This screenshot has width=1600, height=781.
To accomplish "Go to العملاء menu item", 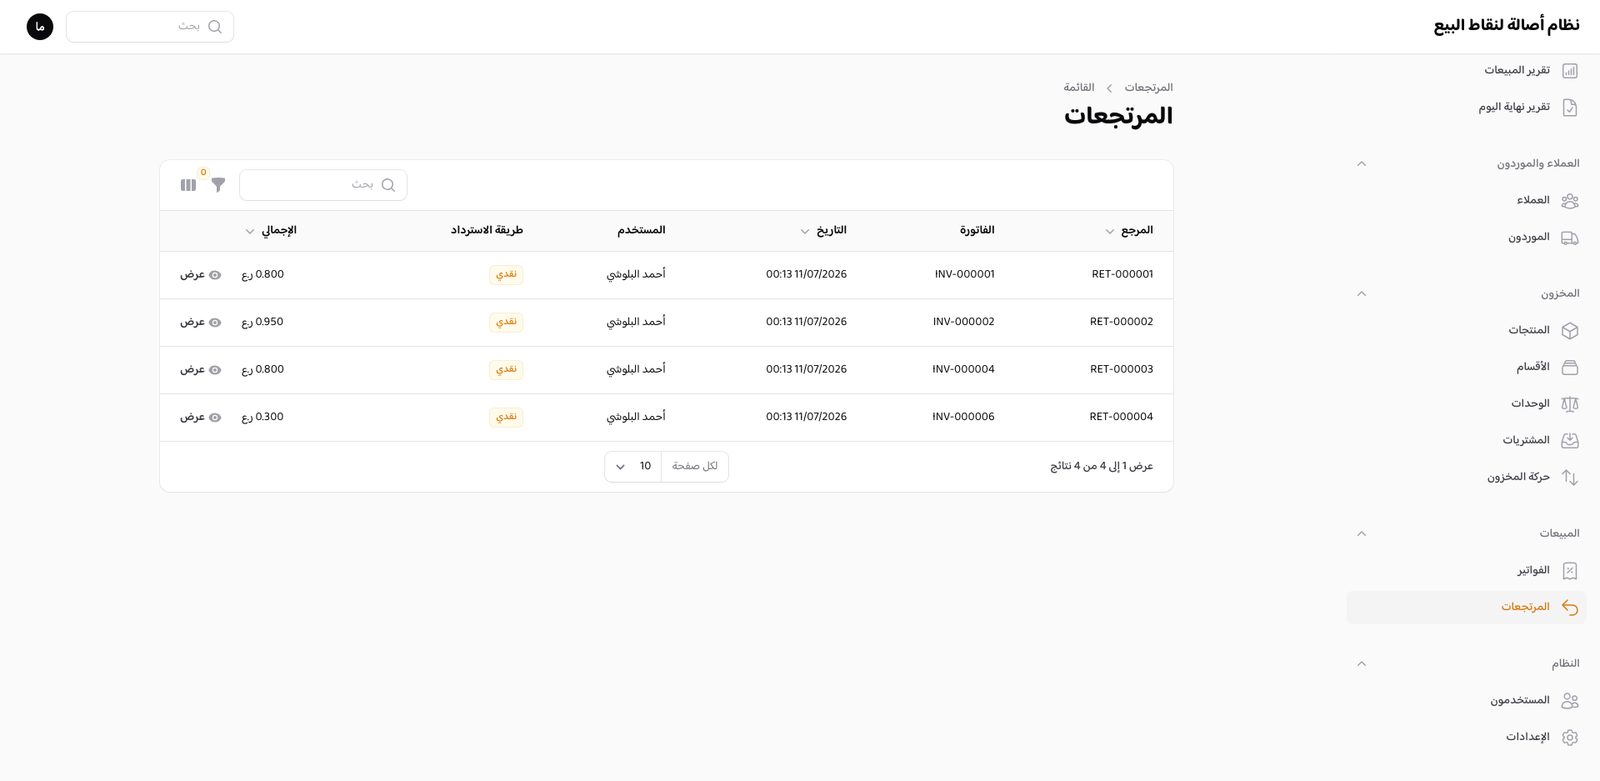I will (1466, 201).
